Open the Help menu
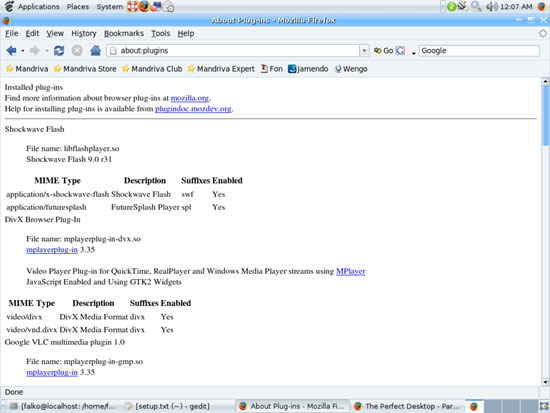550x413 pixels. click(186, 33)
